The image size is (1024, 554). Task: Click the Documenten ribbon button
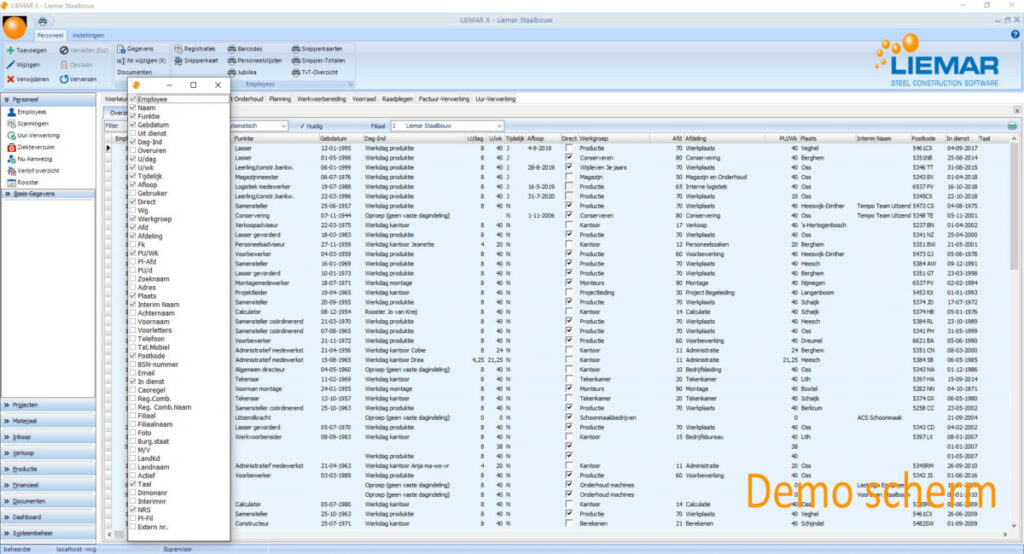click(x=135, y=73)
